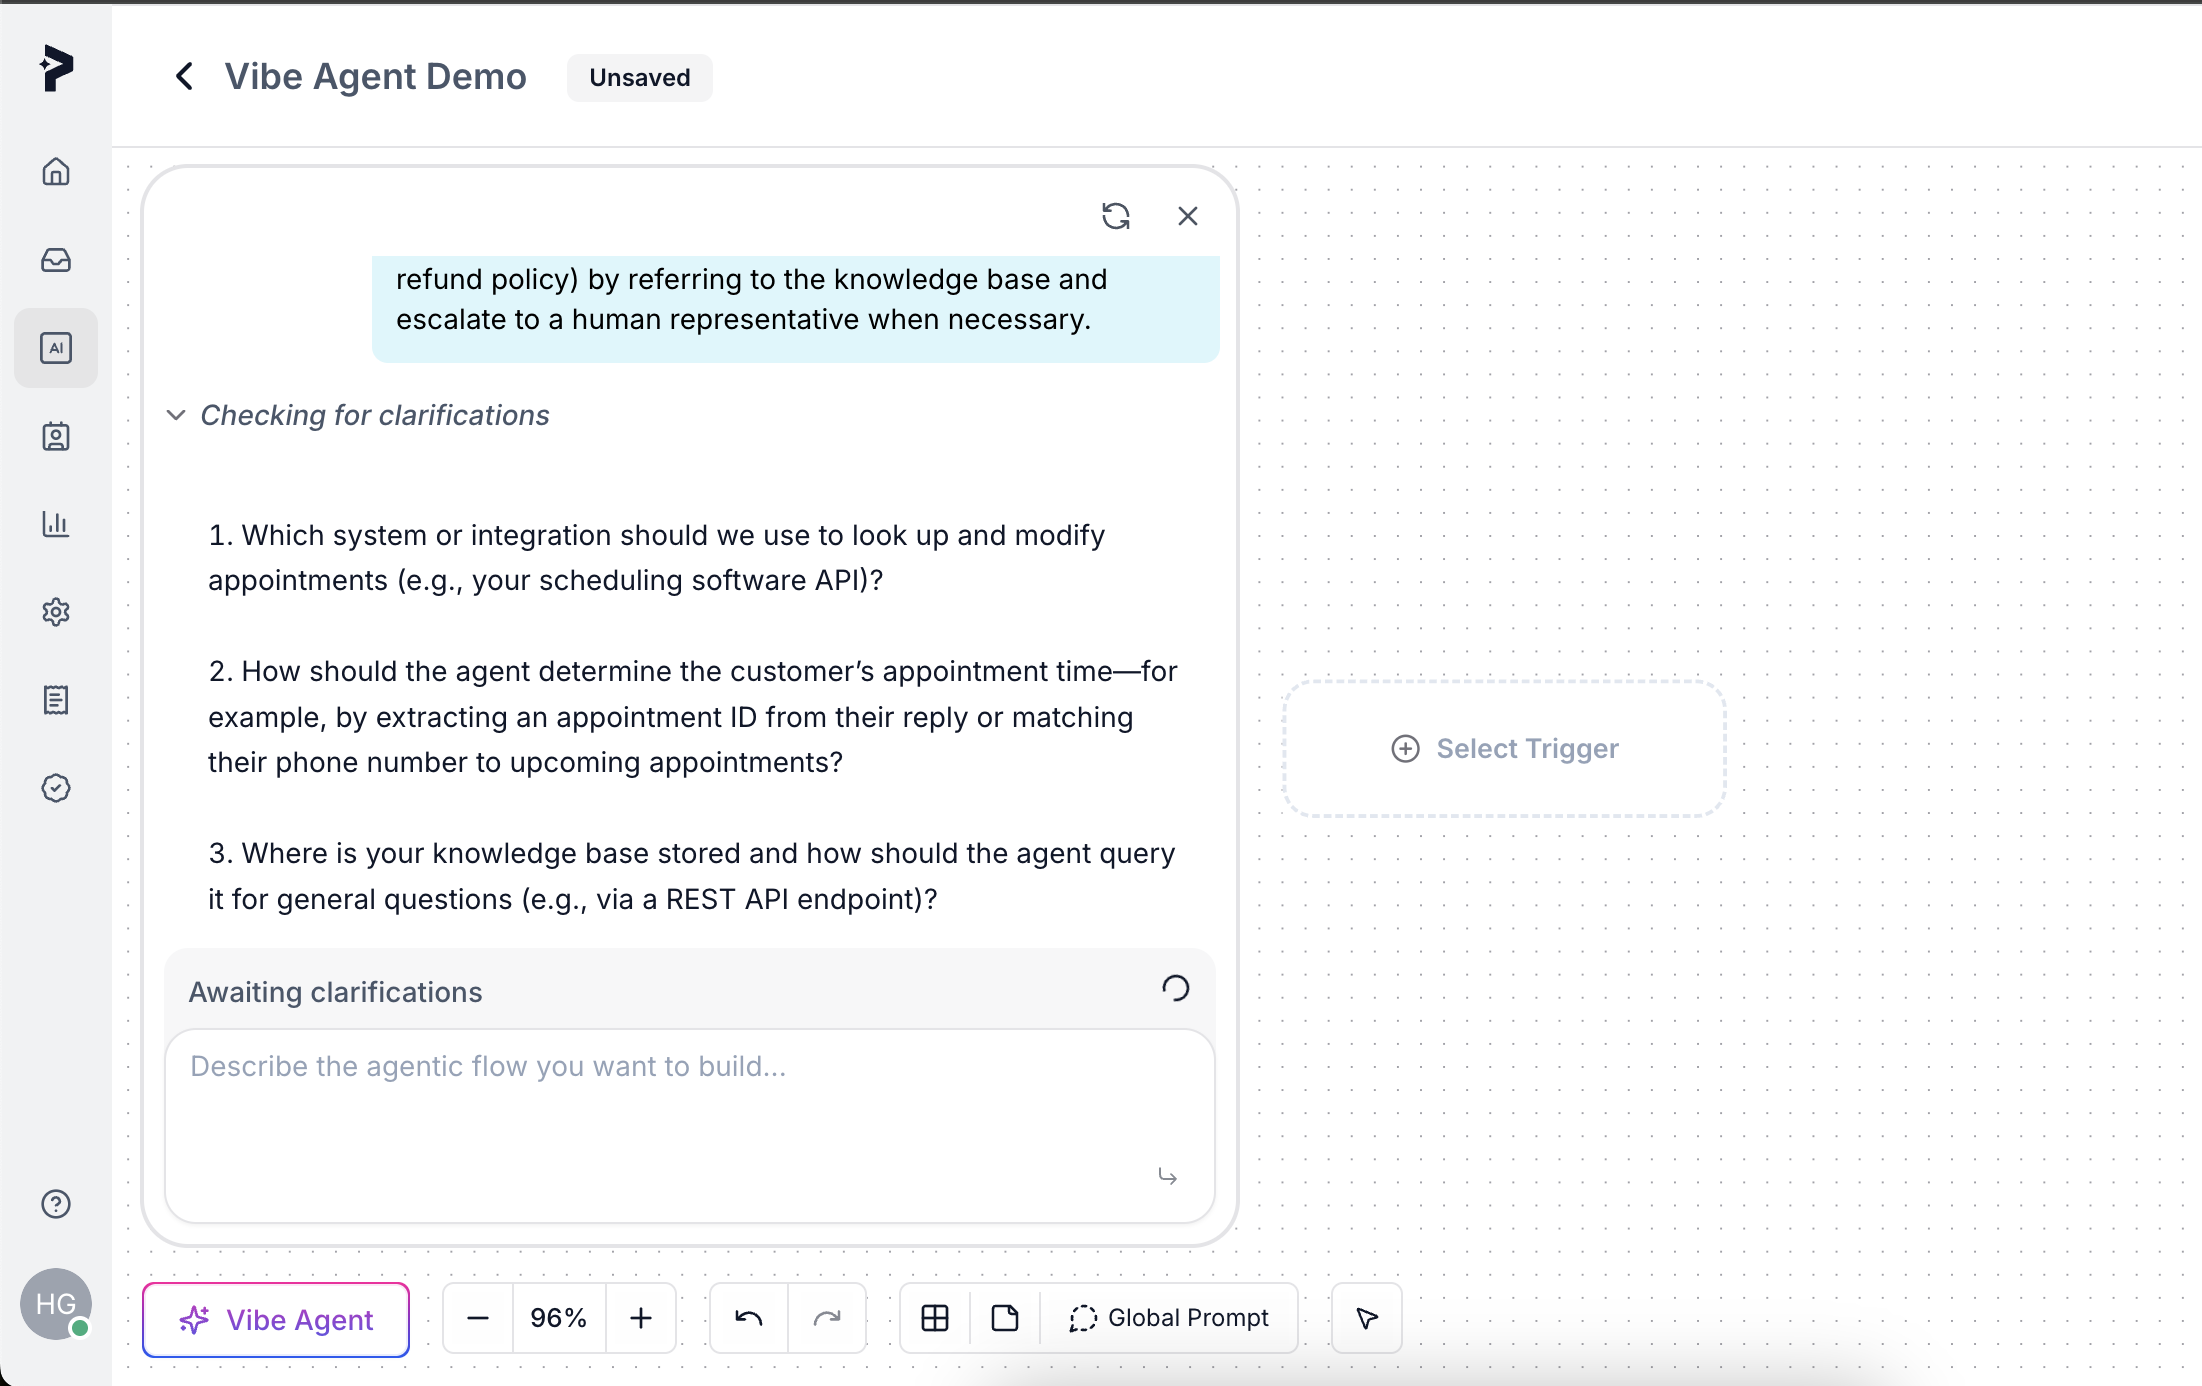2202x1386 pixels.
Task: Activate the pointer cursor tool
Action: pyautogui.click(x=1367, y=1319)
